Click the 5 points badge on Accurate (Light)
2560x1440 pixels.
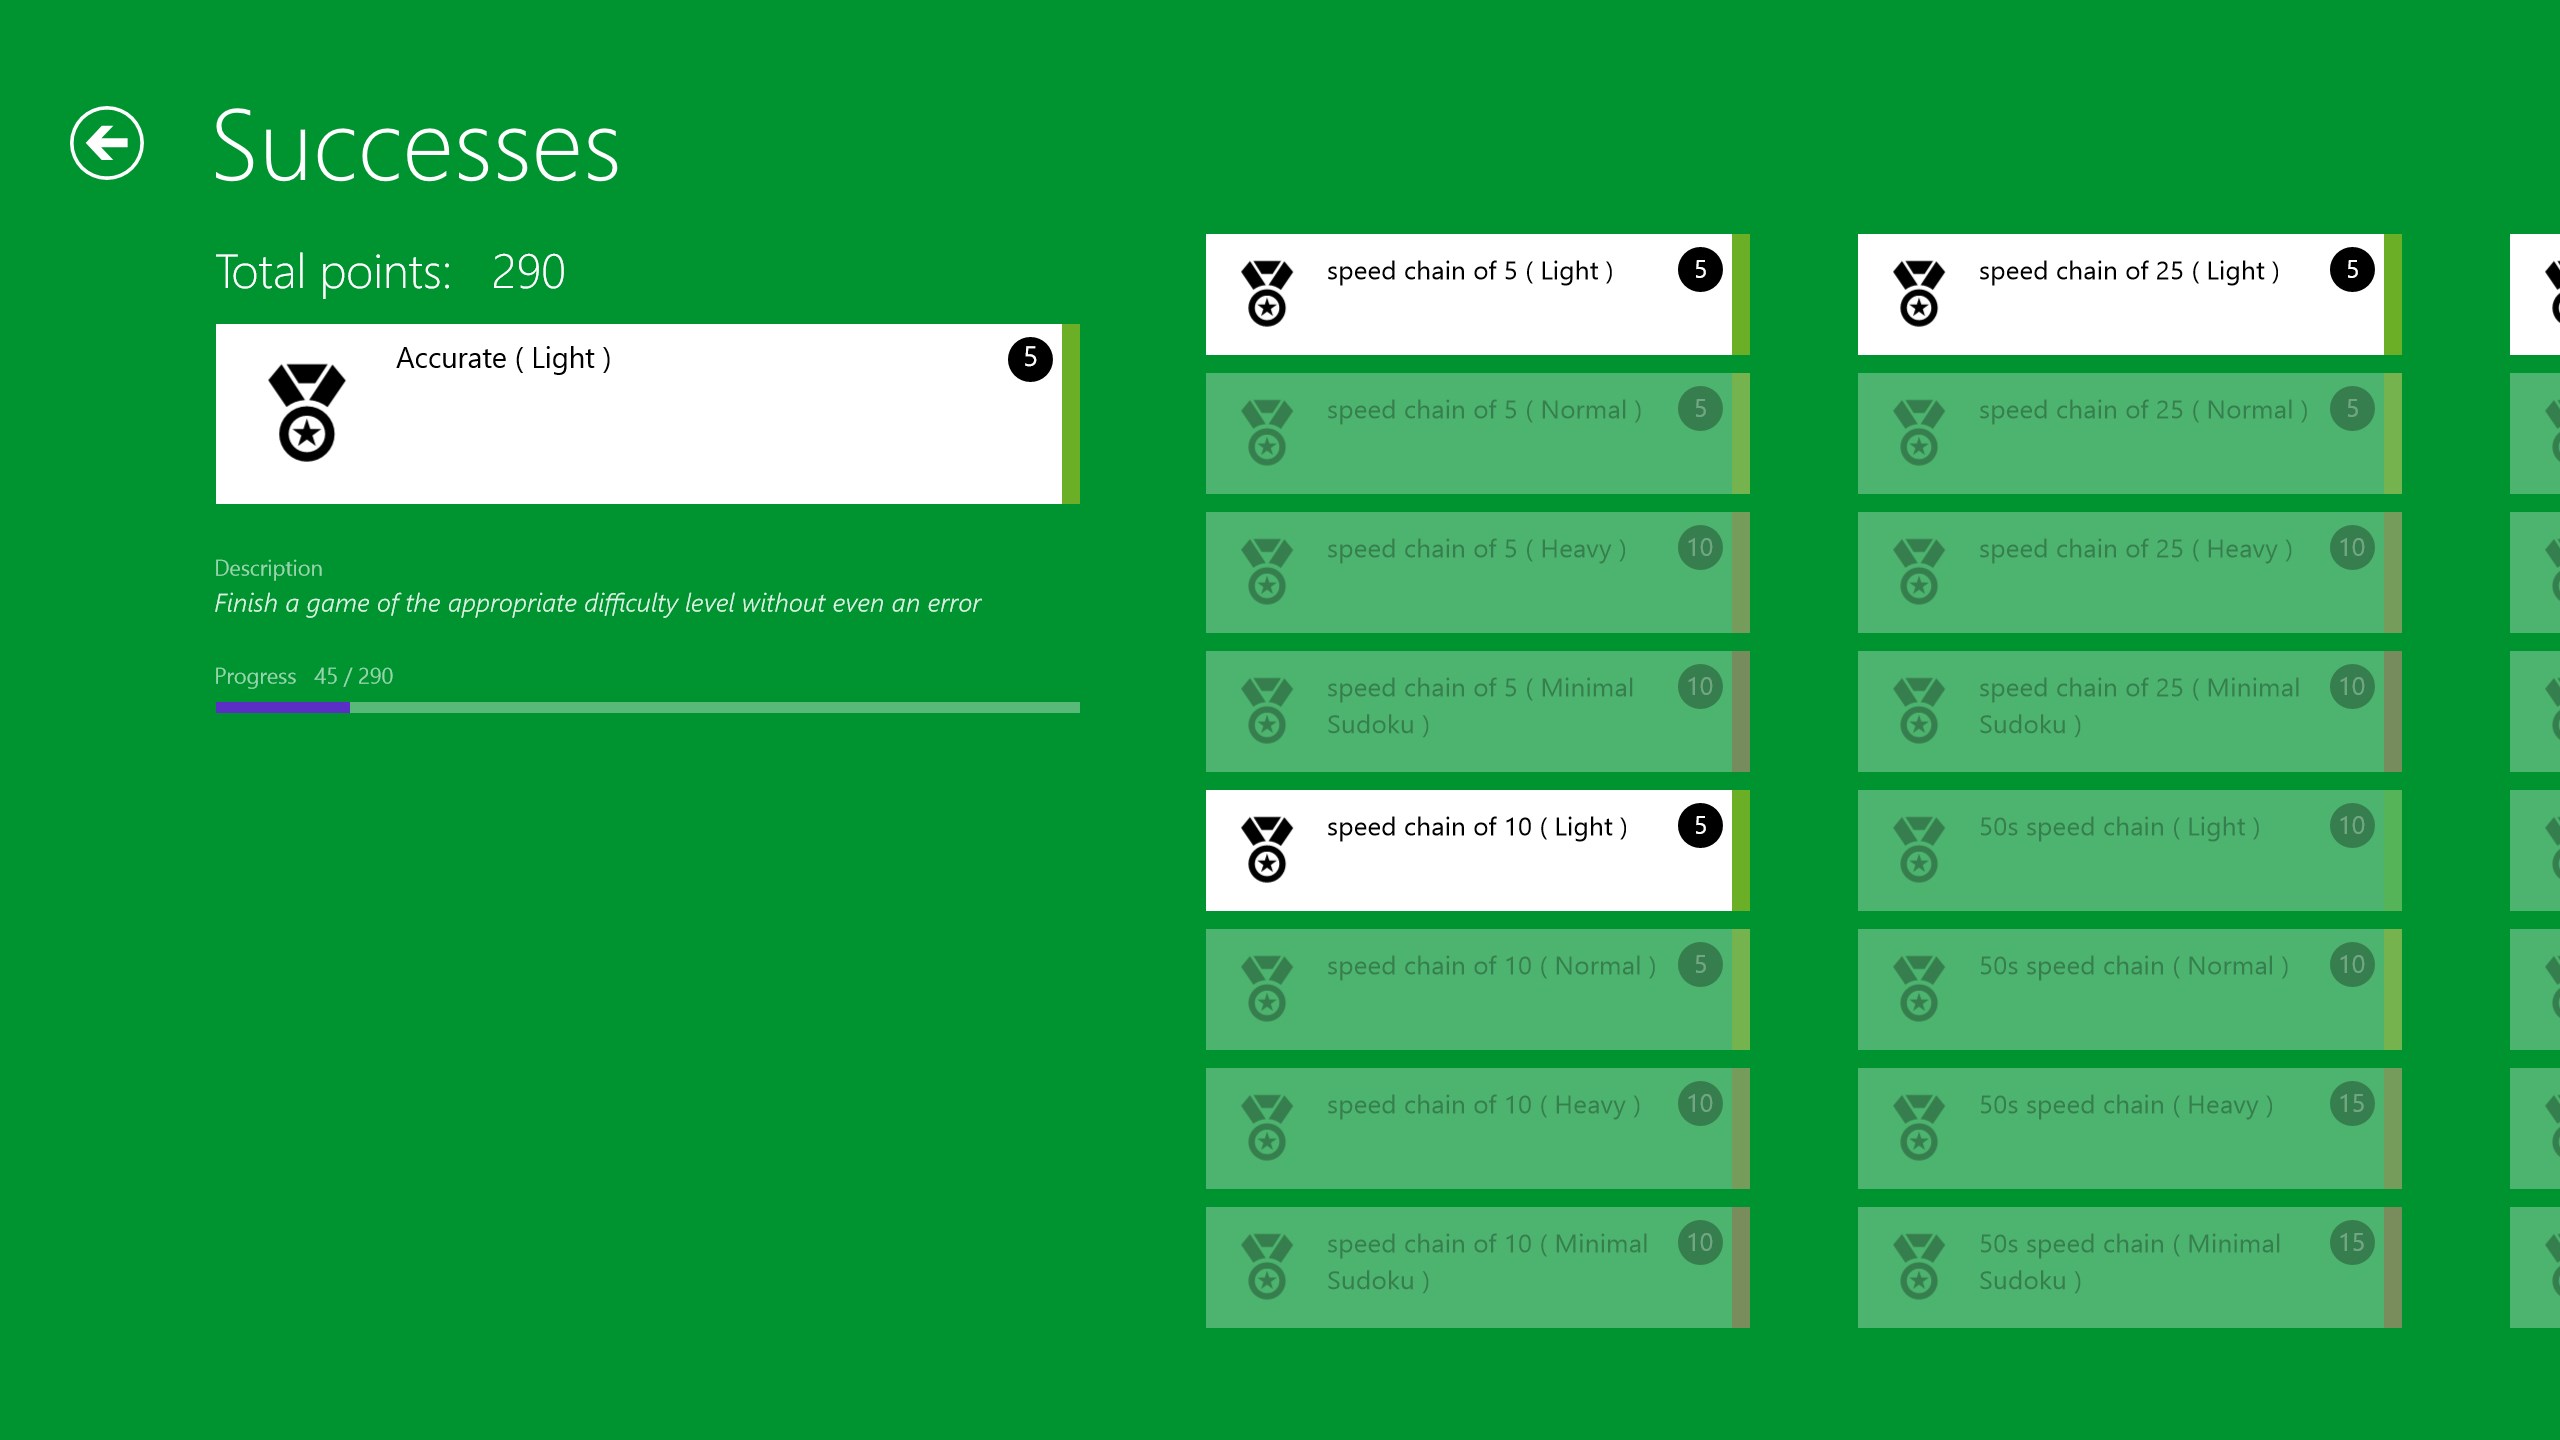click(1029, 359)
